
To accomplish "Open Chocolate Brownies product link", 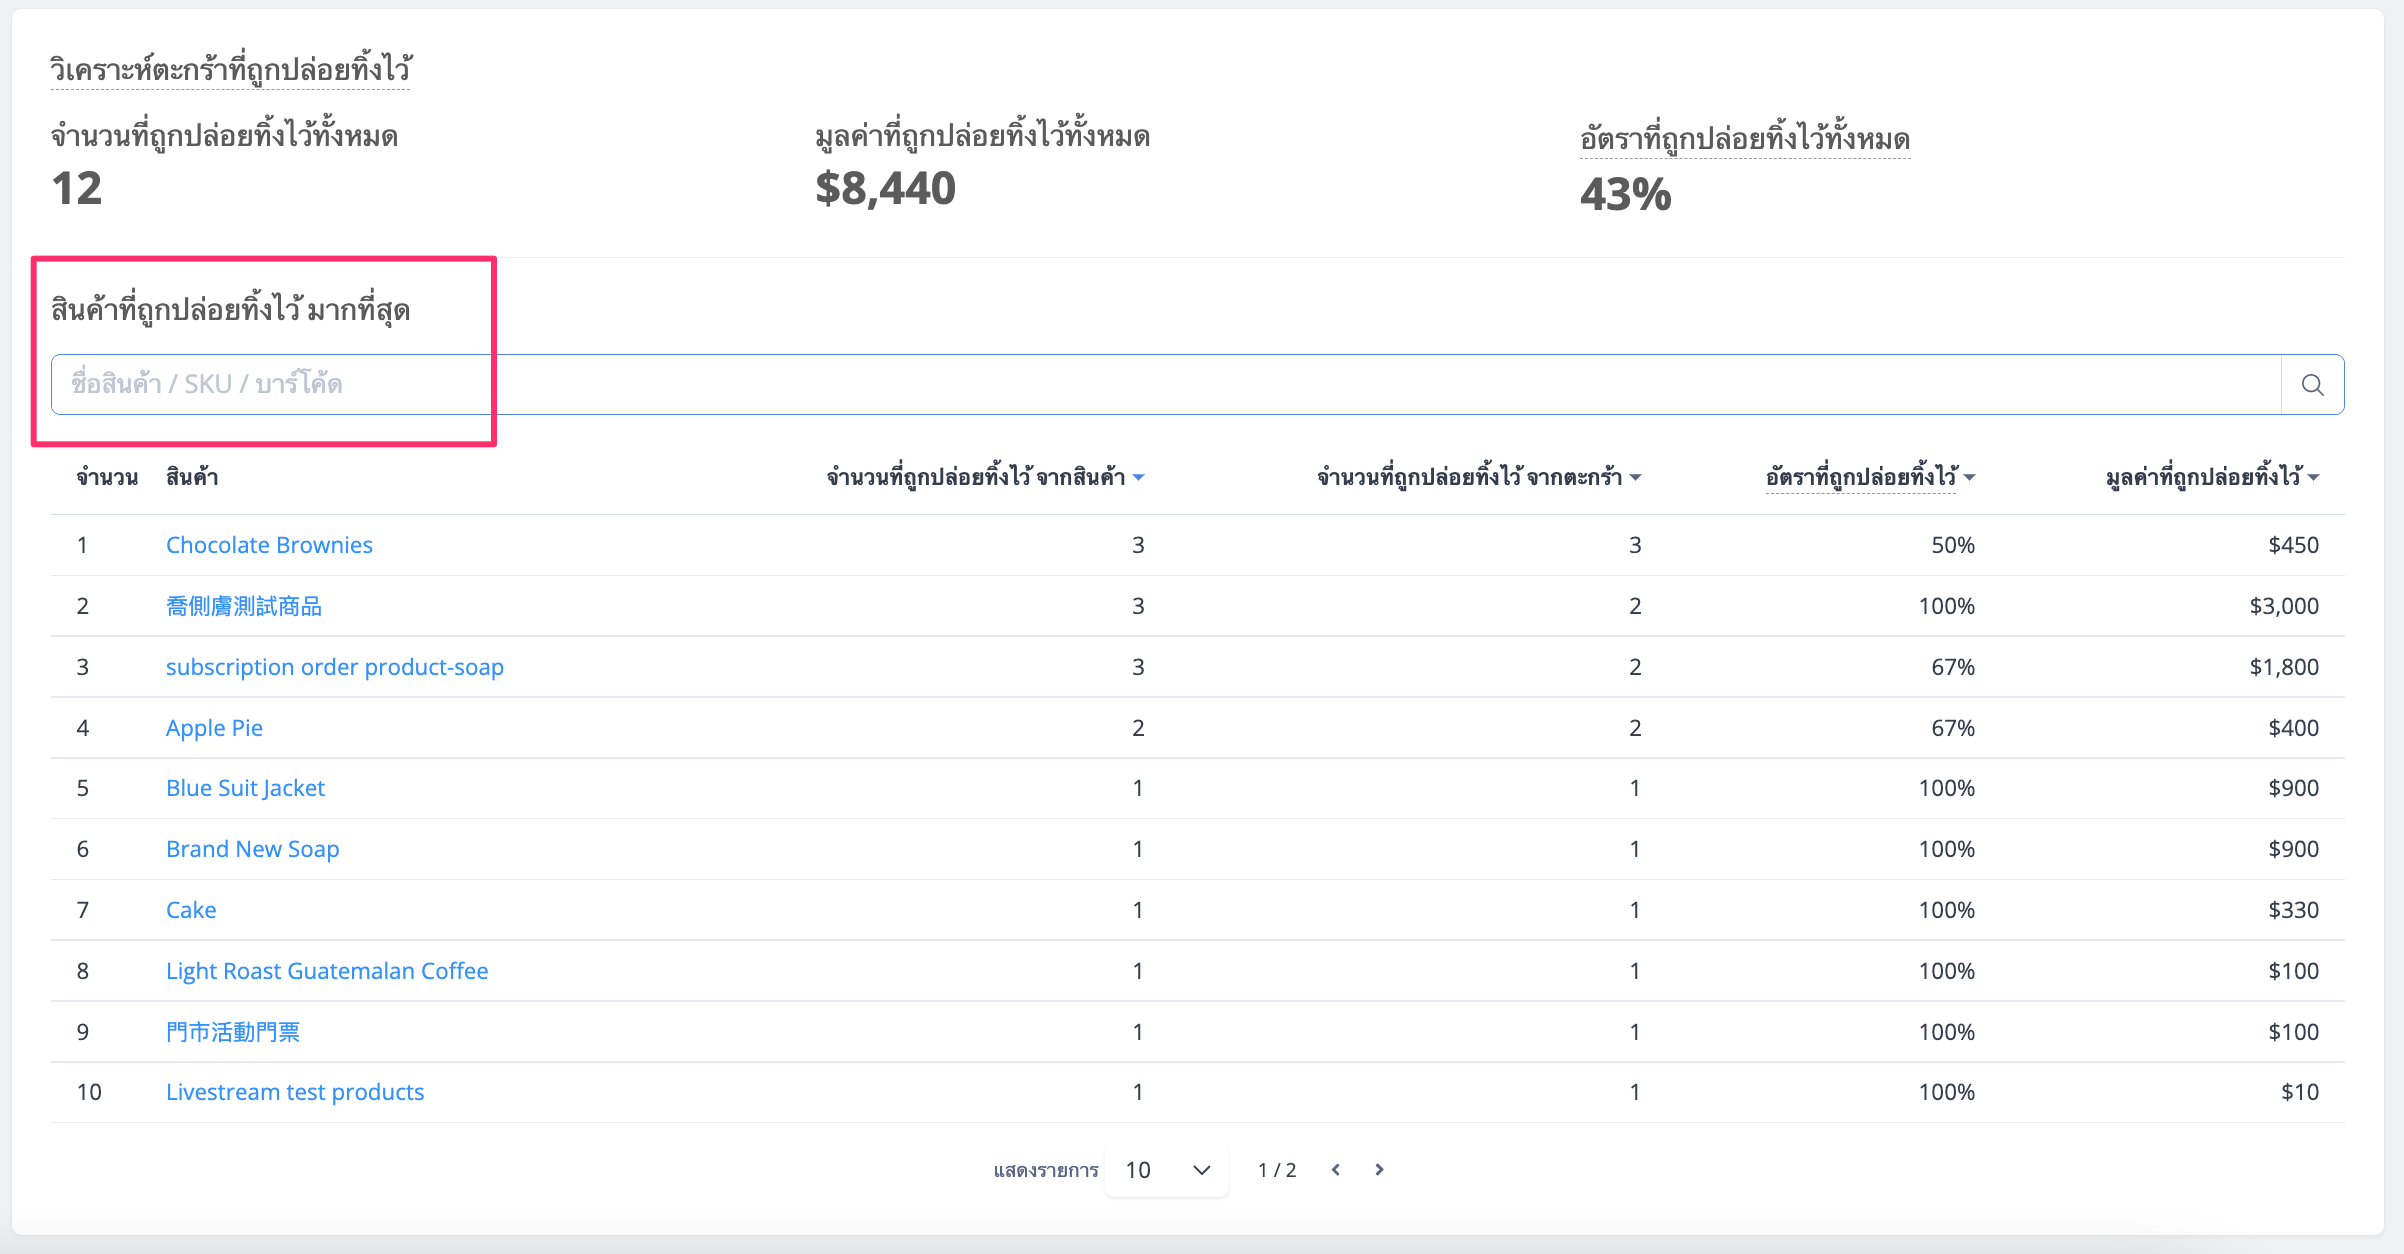I will click(x=269, y=545).
